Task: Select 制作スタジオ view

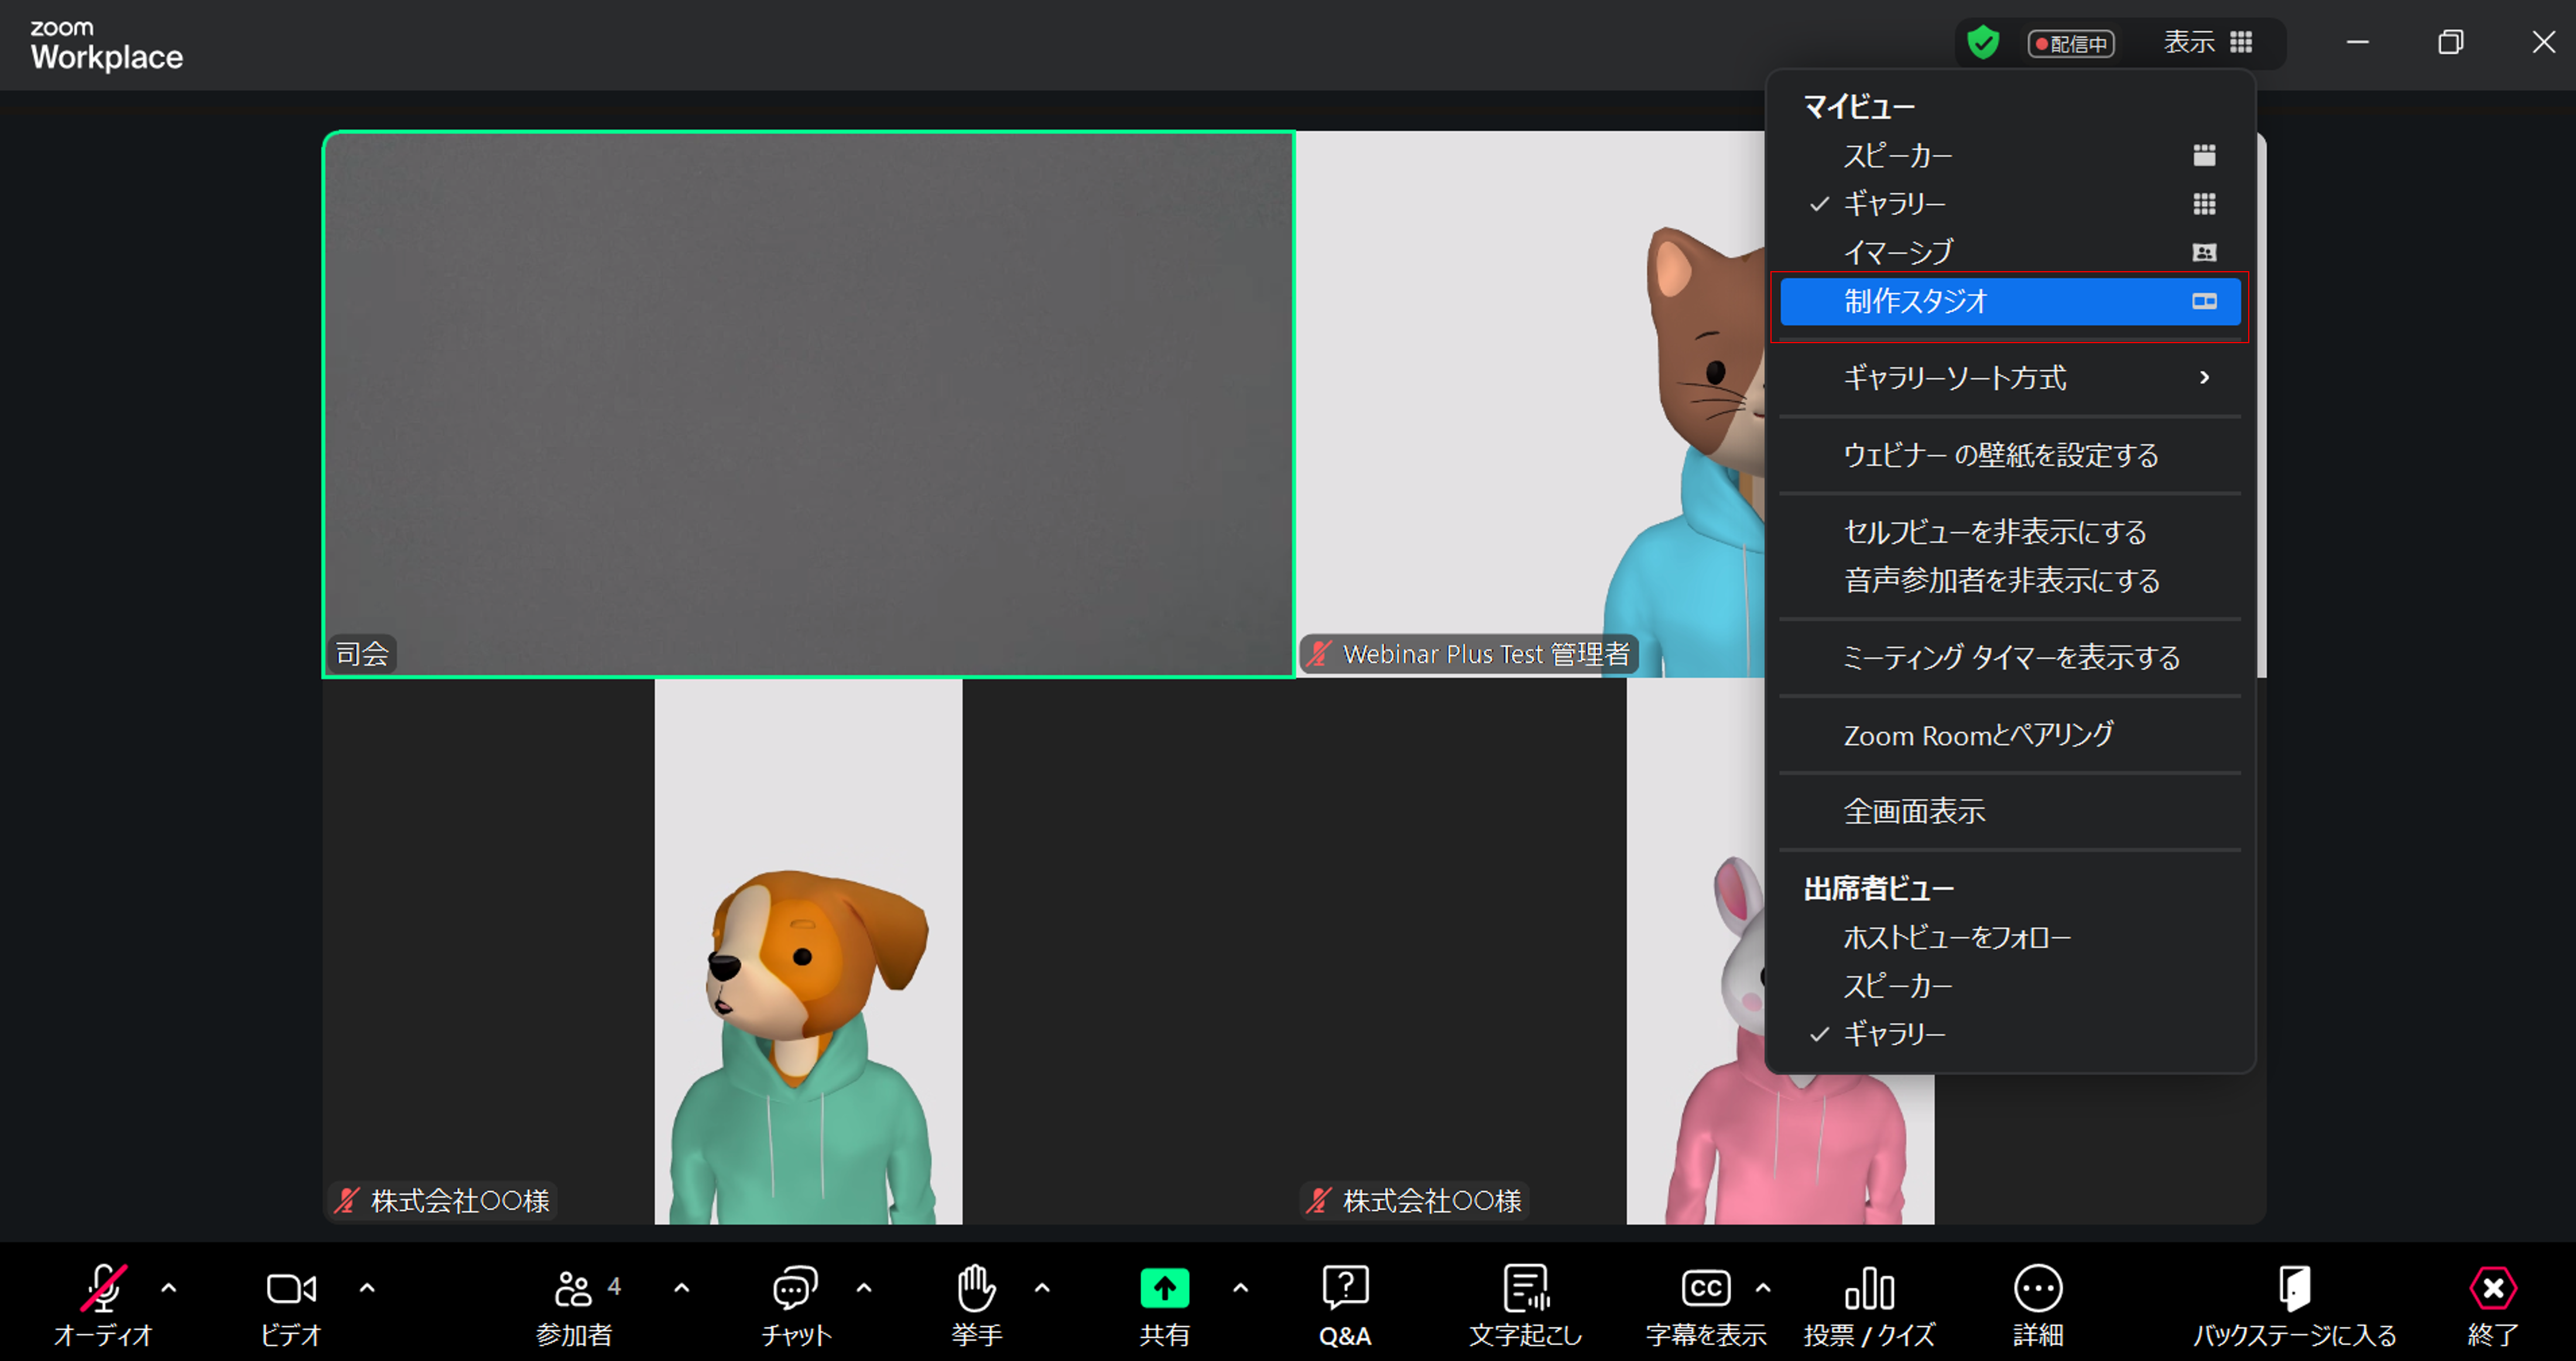Action: [2010, 301]
